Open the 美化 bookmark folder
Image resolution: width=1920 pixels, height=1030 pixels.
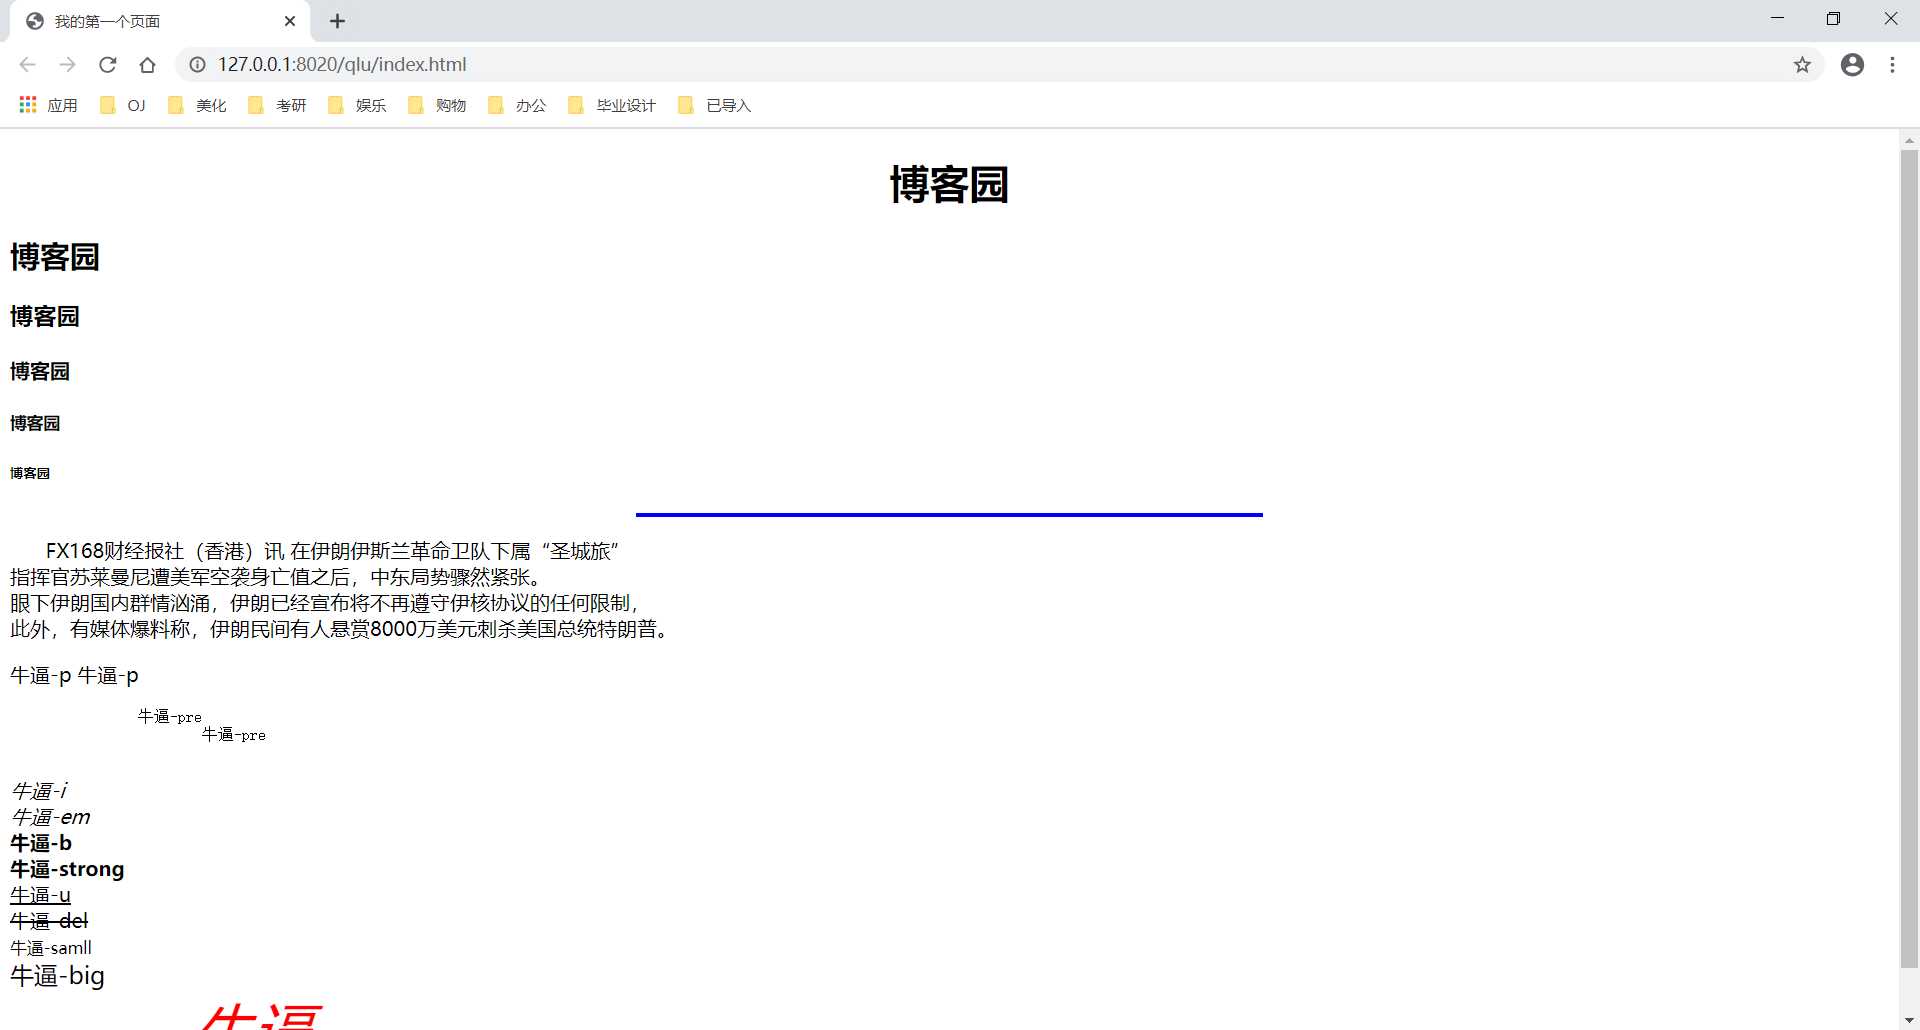click(197, 105)
